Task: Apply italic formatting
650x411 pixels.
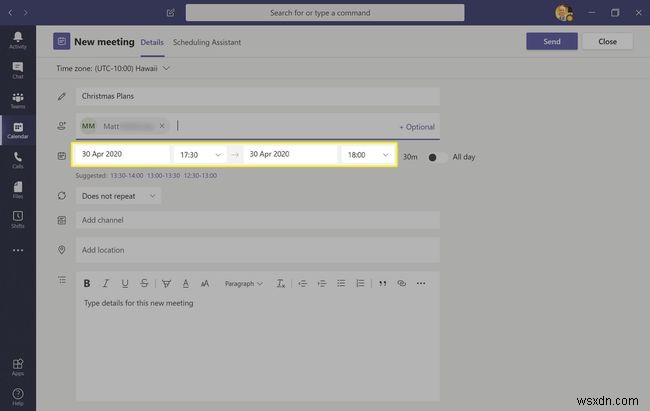Action: tap(106, 283)
